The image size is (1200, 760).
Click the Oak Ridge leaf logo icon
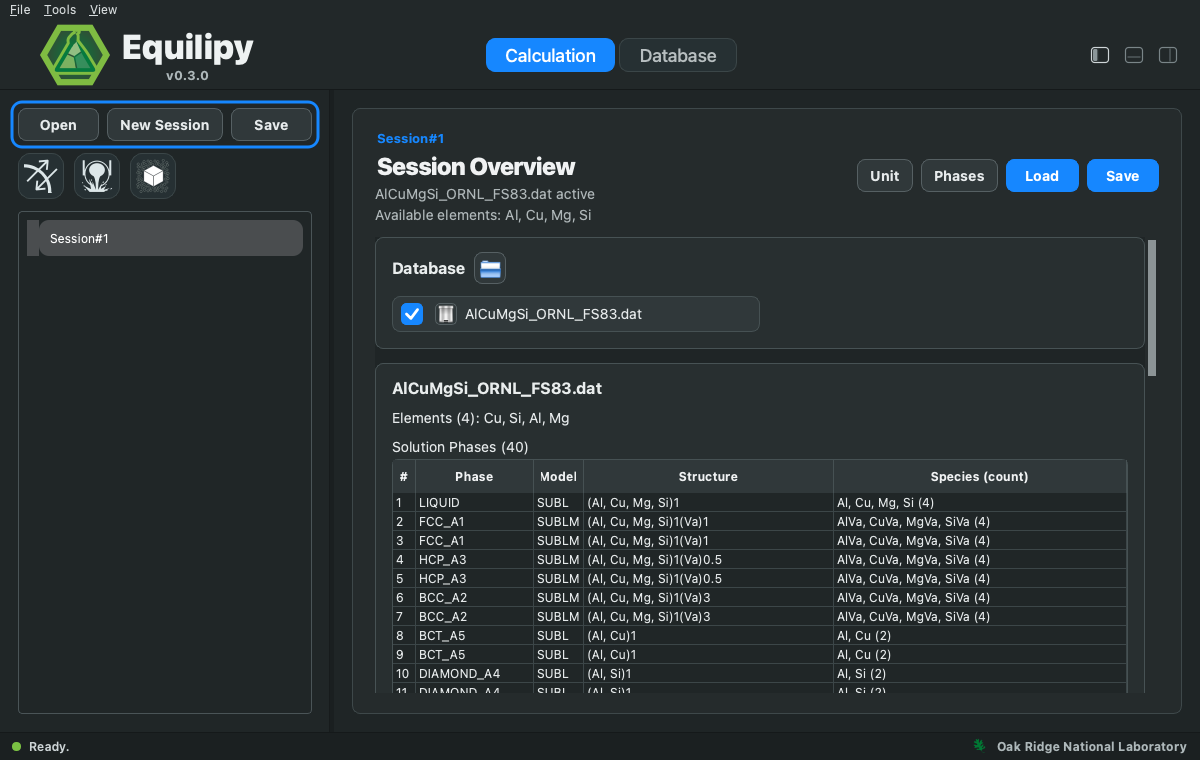979,746
